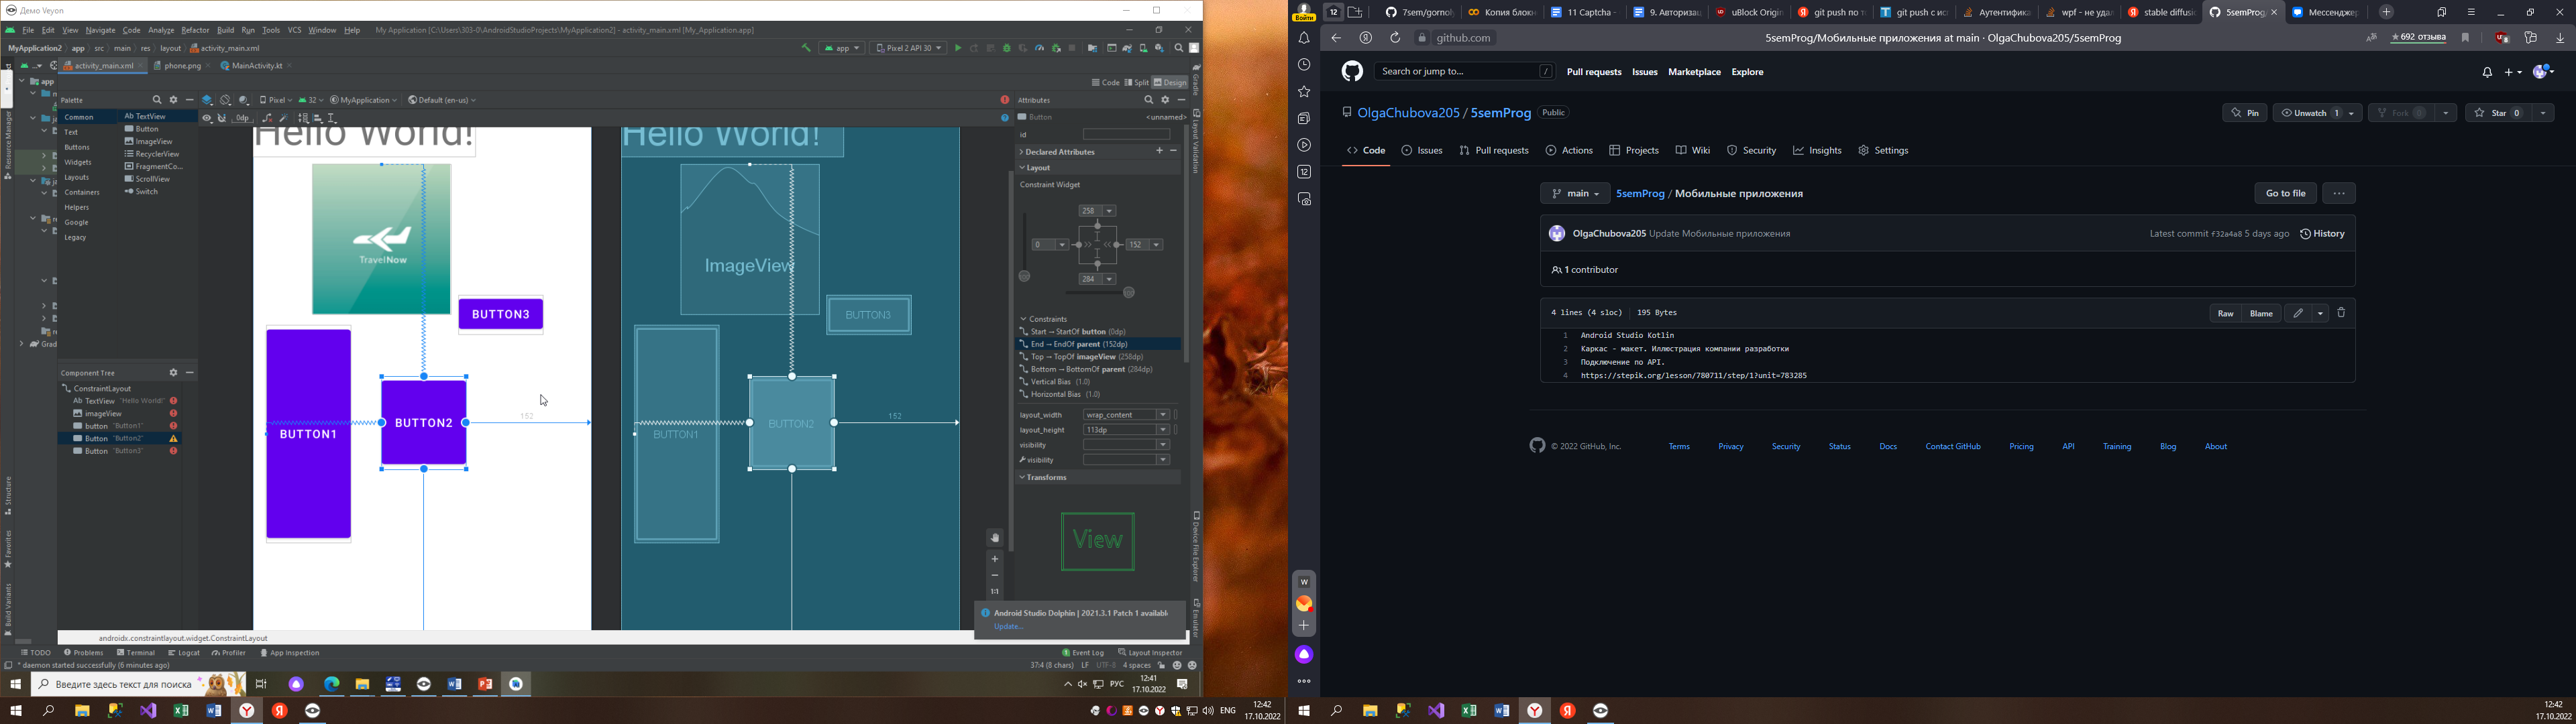This screenshot has height=724, width=2576.
Task: Click the Raw button on GitHub file
Action: 2225,314
